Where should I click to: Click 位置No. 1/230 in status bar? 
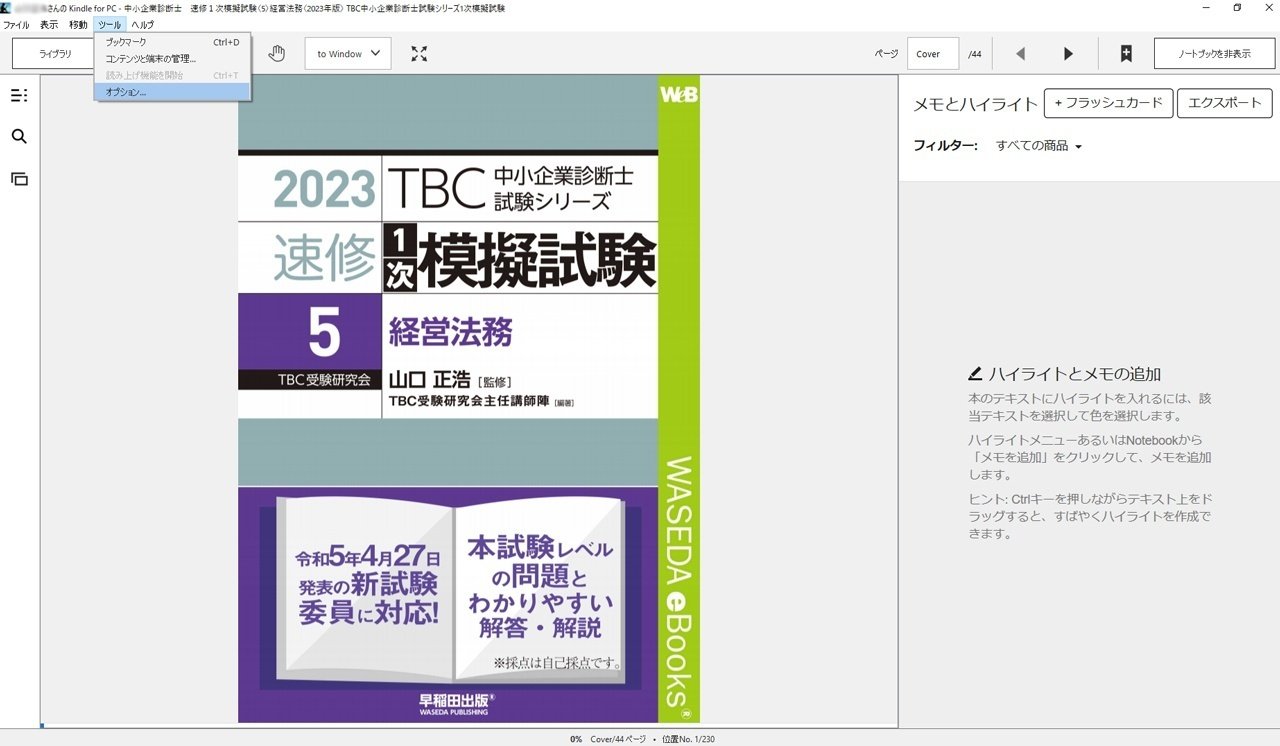coord(688,739)
